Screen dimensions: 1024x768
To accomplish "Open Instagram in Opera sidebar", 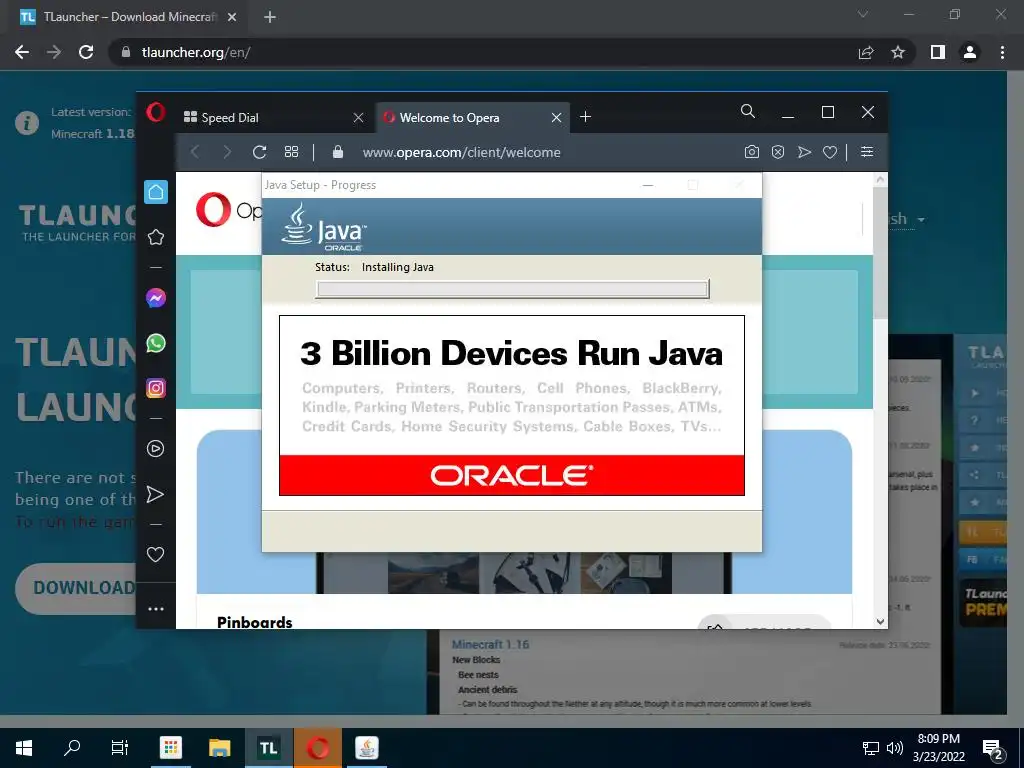I will (x=155, y=388).
